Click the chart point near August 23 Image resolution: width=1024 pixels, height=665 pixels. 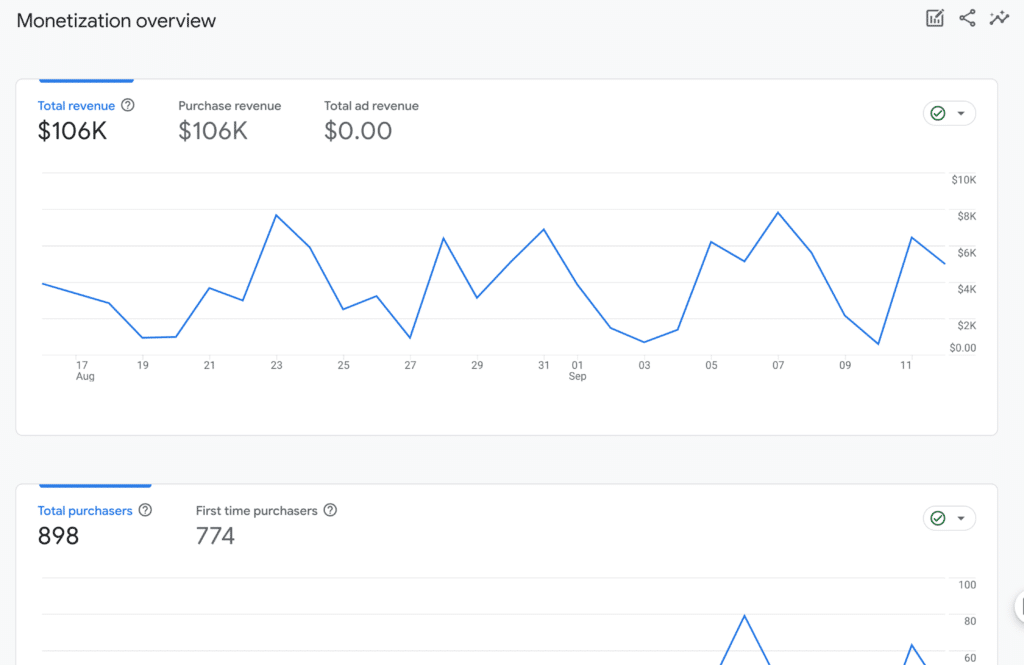coord(277,213)
